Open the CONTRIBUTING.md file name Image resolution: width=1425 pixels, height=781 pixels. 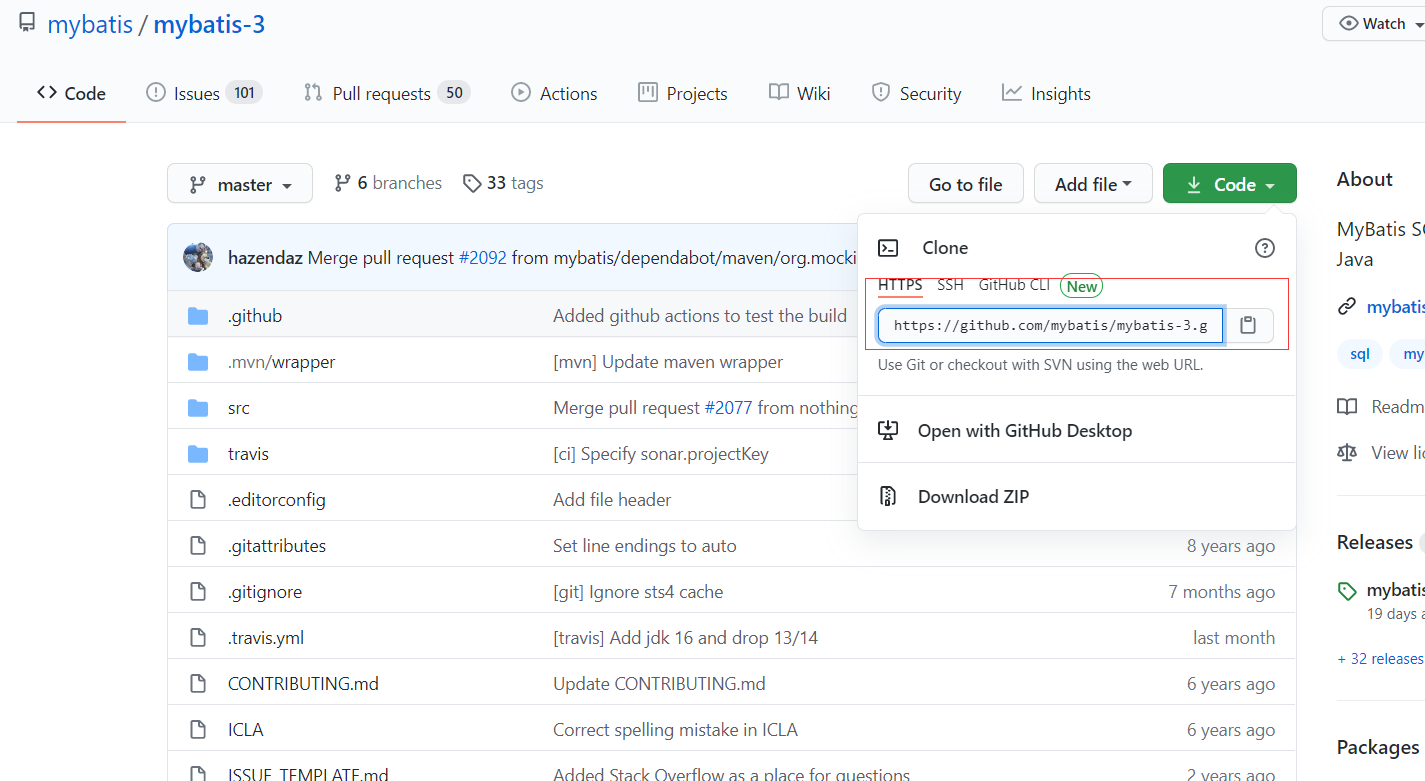[x=303, y=684]
